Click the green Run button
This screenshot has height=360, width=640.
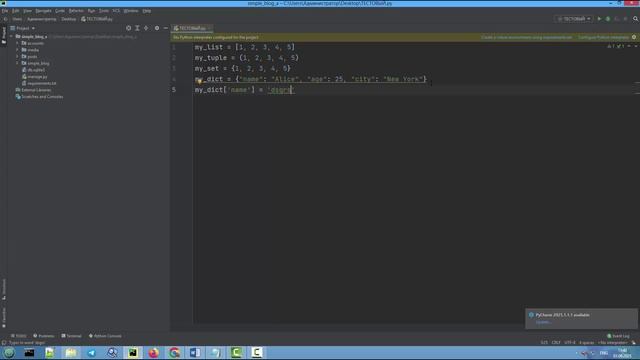click(x=599, y=19)
